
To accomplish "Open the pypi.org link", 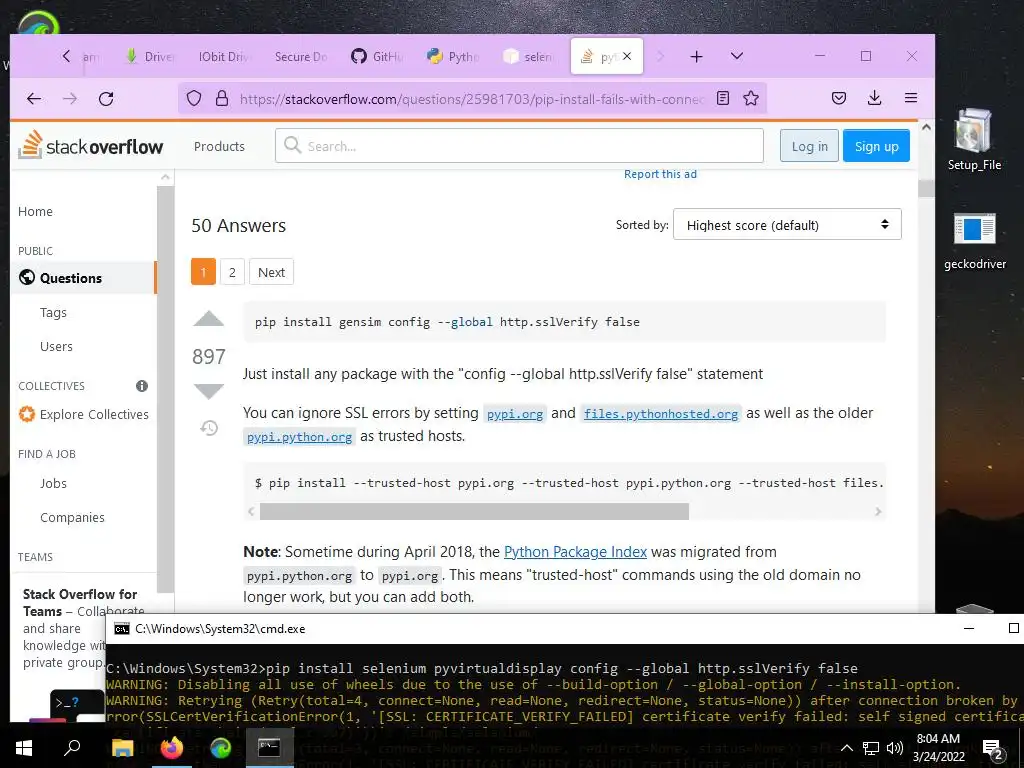I will [x=515, y=414].
